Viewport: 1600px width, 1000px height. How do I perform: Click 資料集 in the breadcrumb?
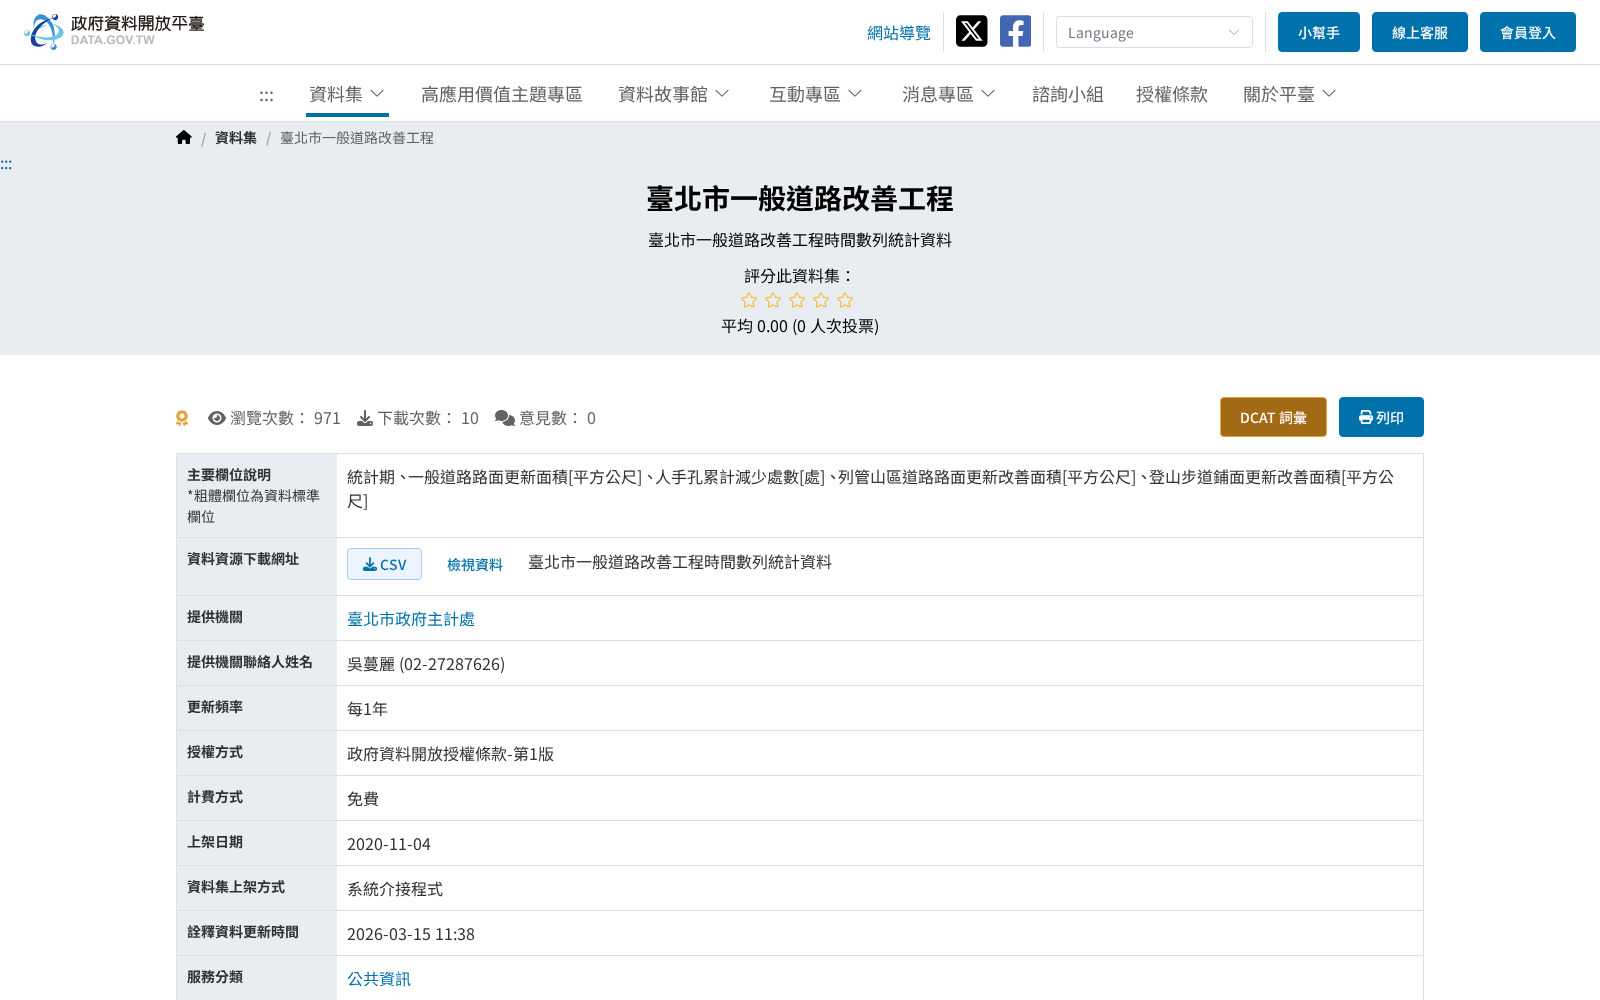pos(236,138)
